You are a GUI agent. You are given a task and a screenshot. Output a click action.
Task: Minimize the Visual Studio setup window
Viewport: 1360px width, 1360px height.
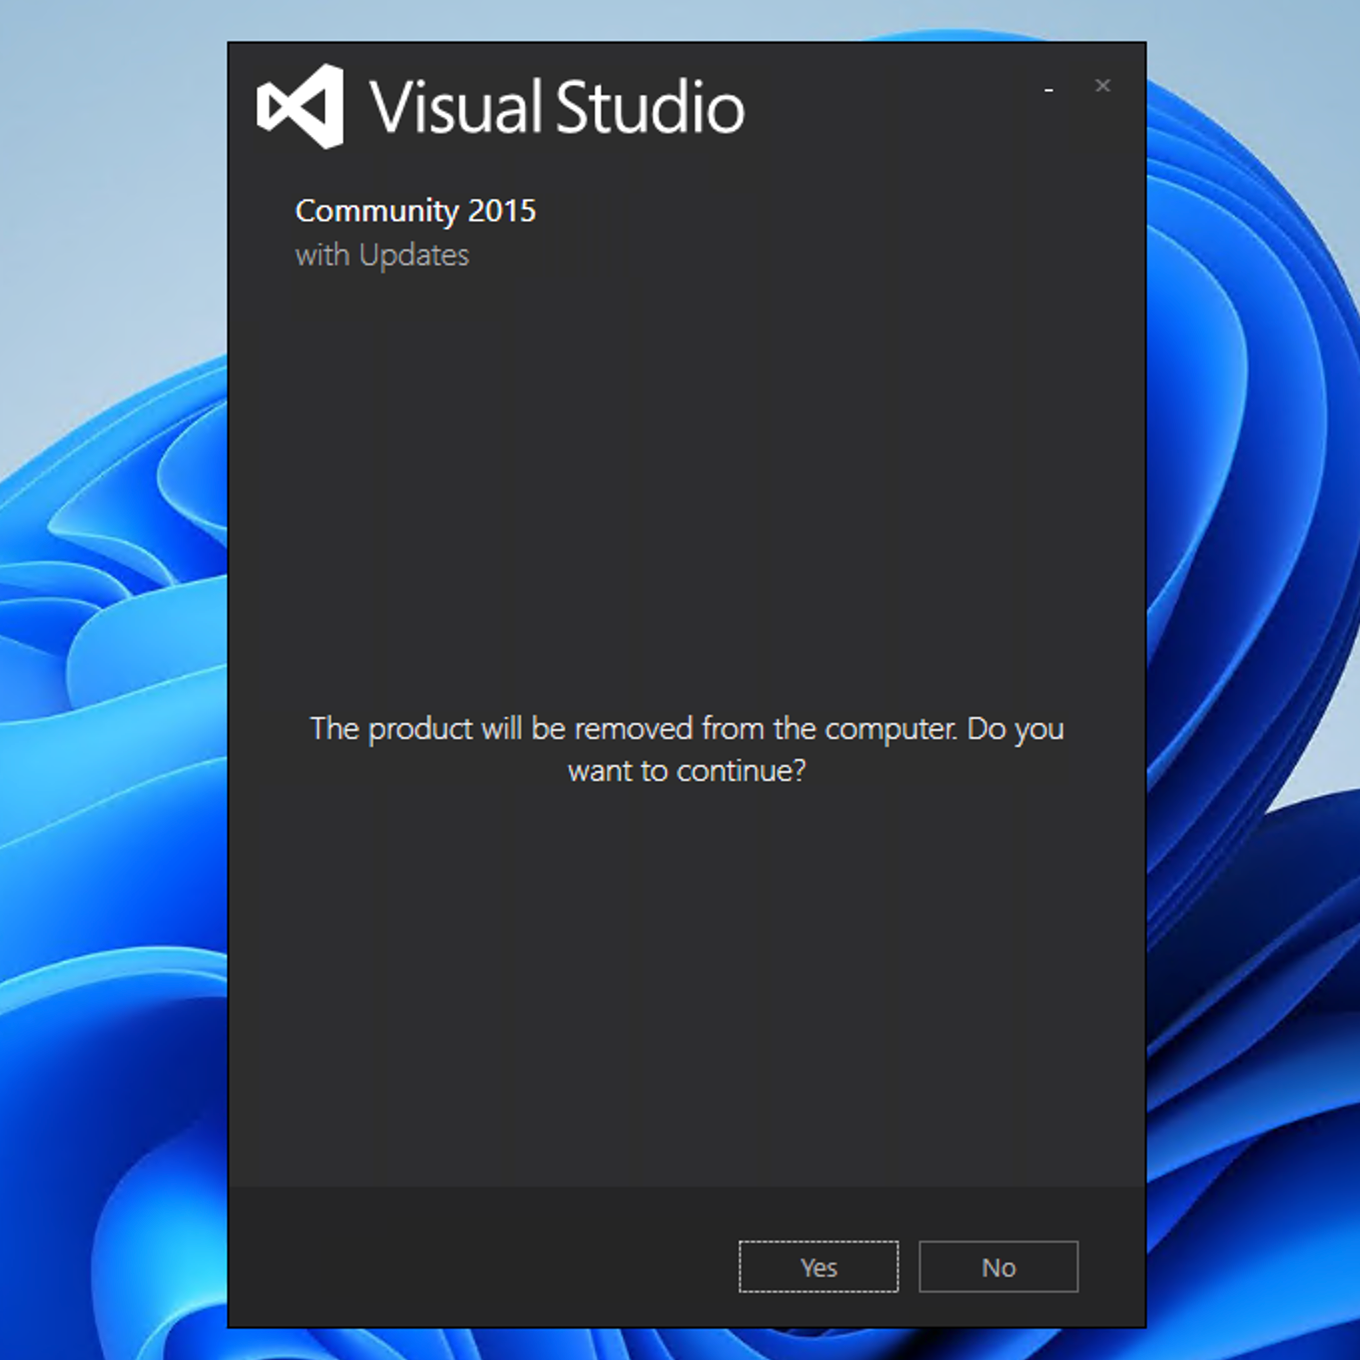click(1048, 88)
